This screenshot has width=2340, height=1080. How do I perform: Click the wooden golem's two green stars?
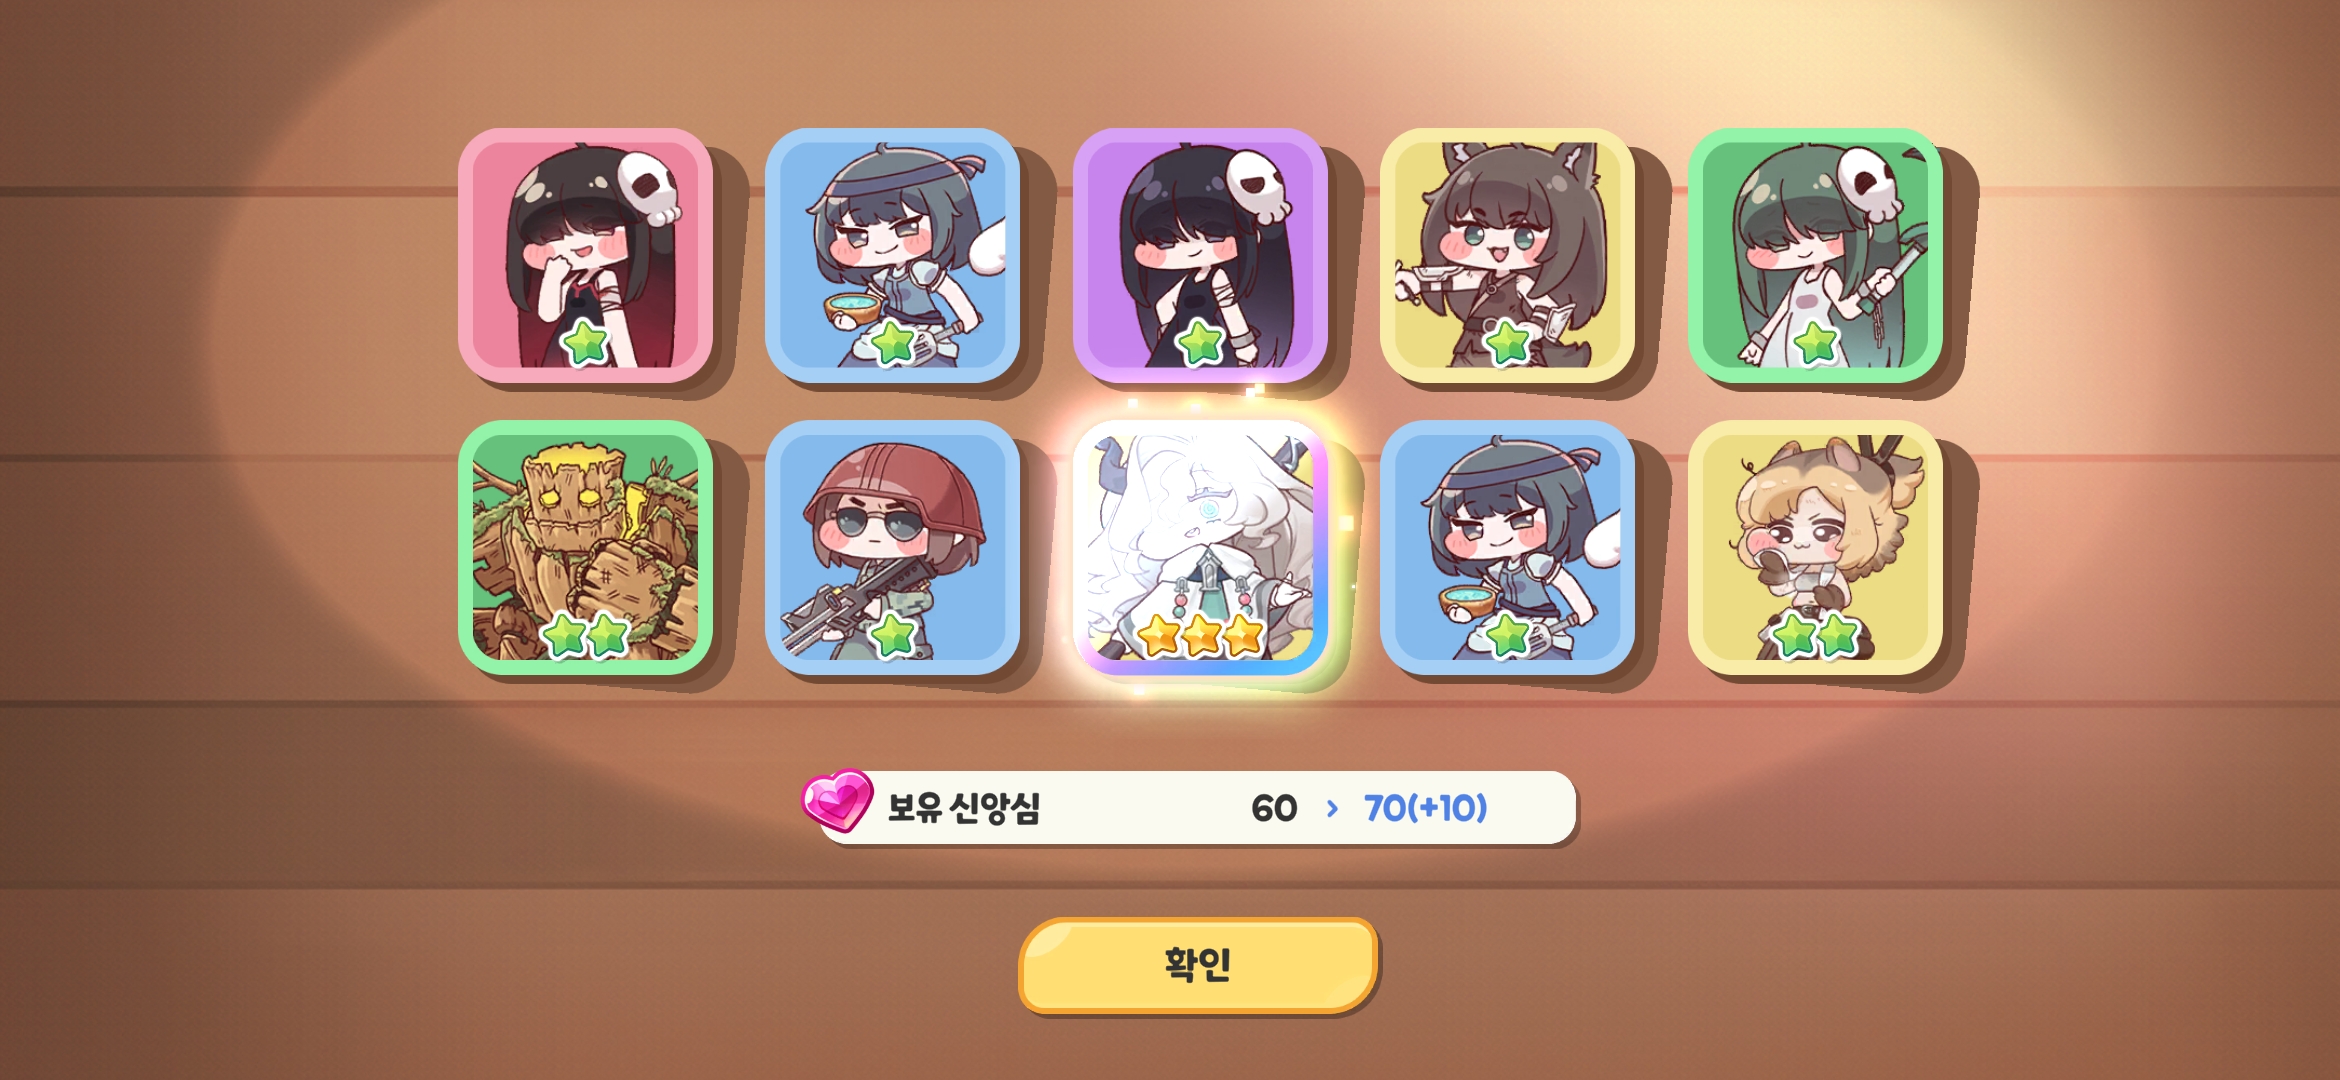[x=585, y=635]
